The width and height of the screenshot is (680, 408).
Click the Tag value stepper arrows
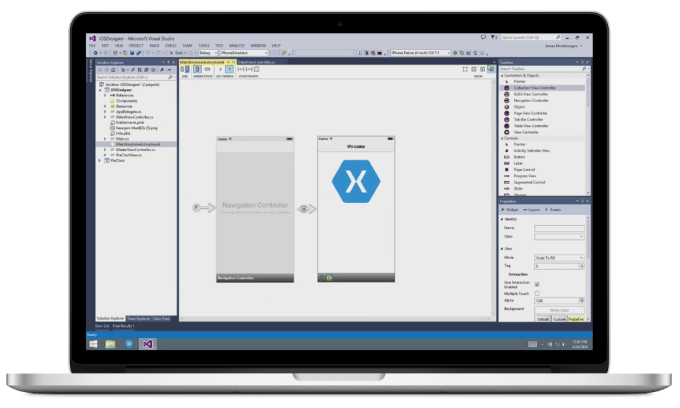pos(582,266)
